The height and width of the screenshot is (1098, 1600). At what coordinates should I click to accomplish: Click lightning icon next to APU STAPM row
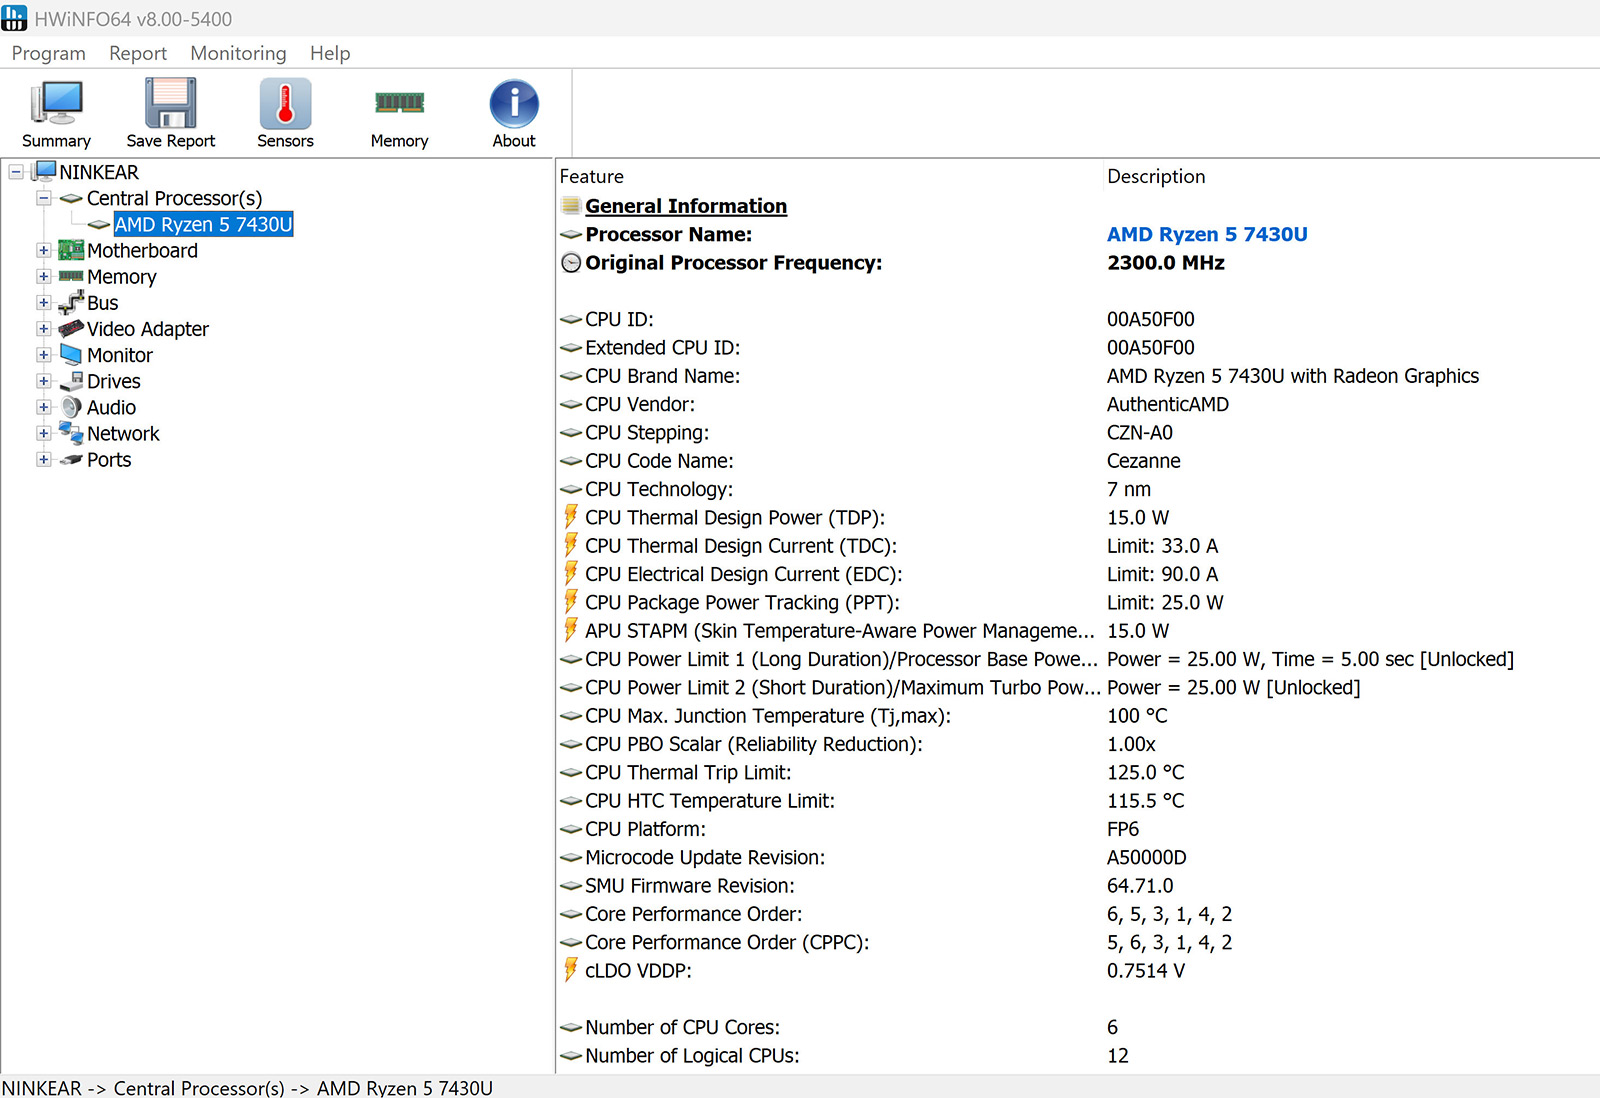[x=571, y=630]
